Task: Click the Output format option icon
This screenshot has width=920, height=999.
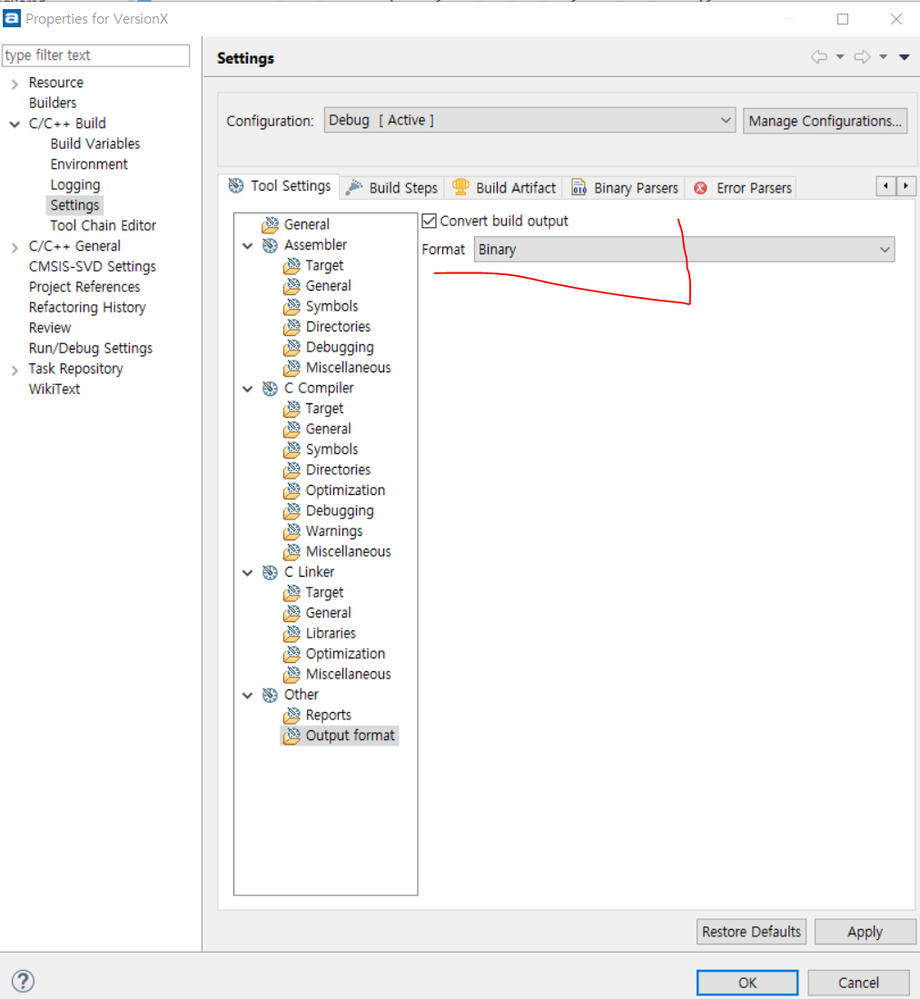Action: (292, 736)
